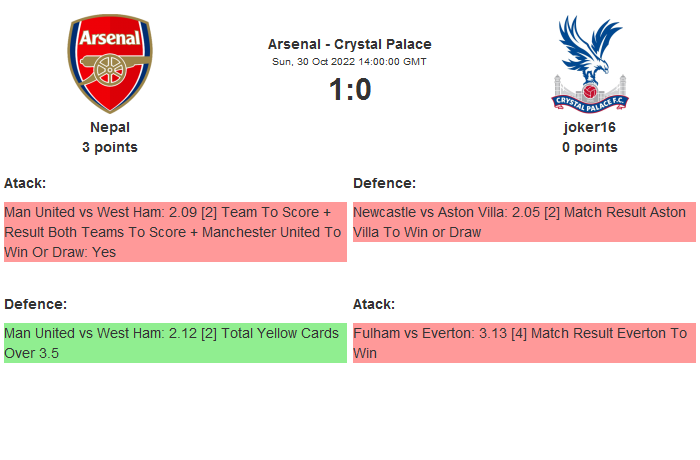Click the 0 points label

tap(589, 147)
